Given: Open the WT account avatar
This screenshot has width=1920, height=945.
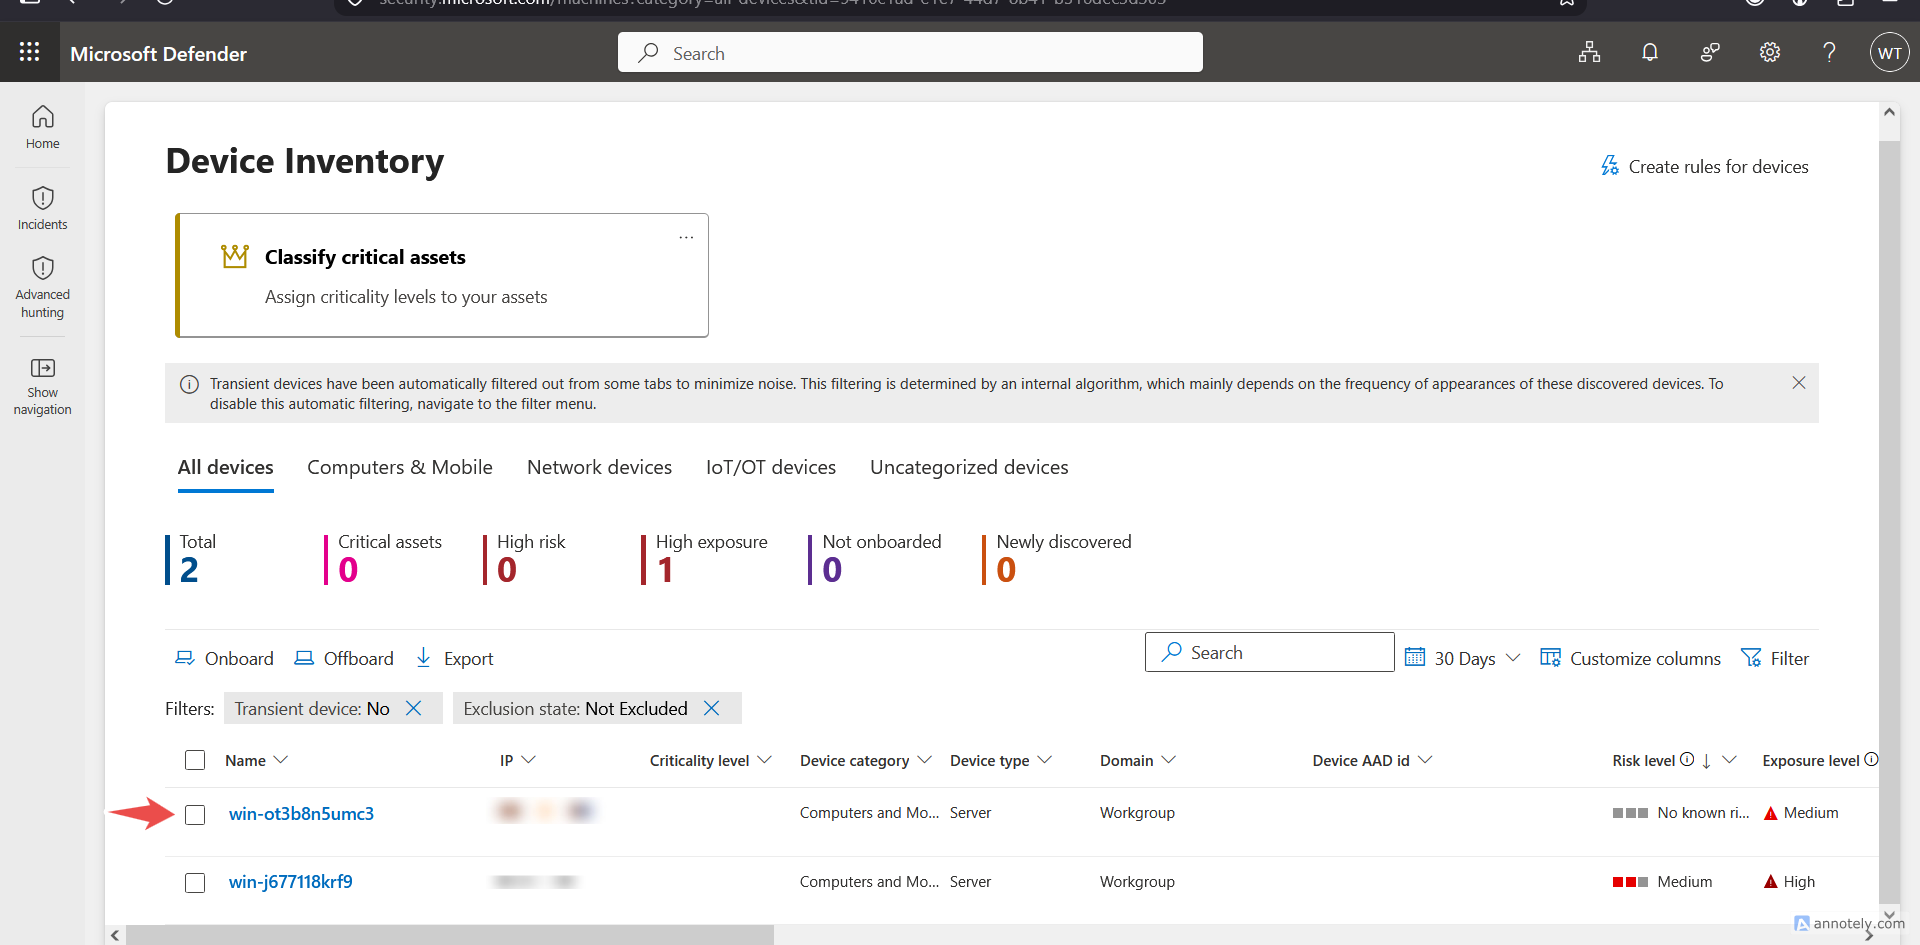Looking at the screenshot, I should click(1889, 53).
